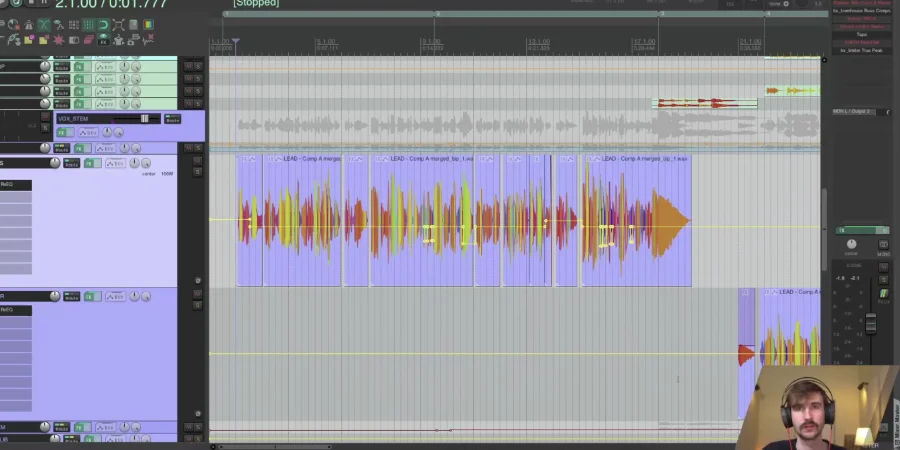The height and width of the screenshot is (450, 900).
Task: Mute the second LEAD vocal track
Action: pyautogui.click(x=197, y=294)
